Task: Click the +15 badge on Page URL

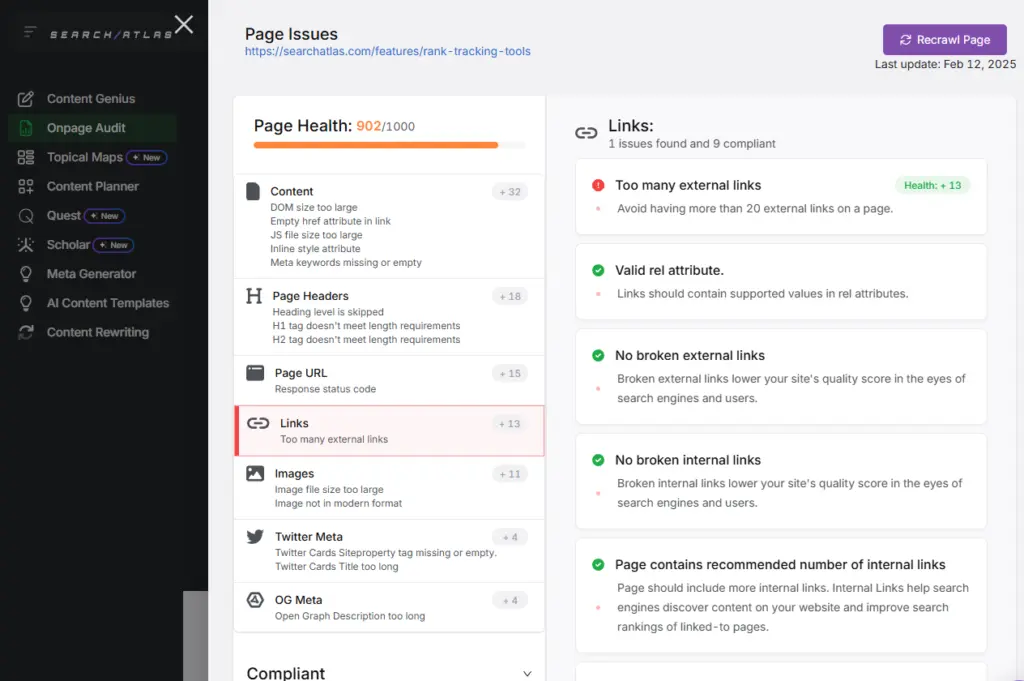Action: click(x=510, y=373)
